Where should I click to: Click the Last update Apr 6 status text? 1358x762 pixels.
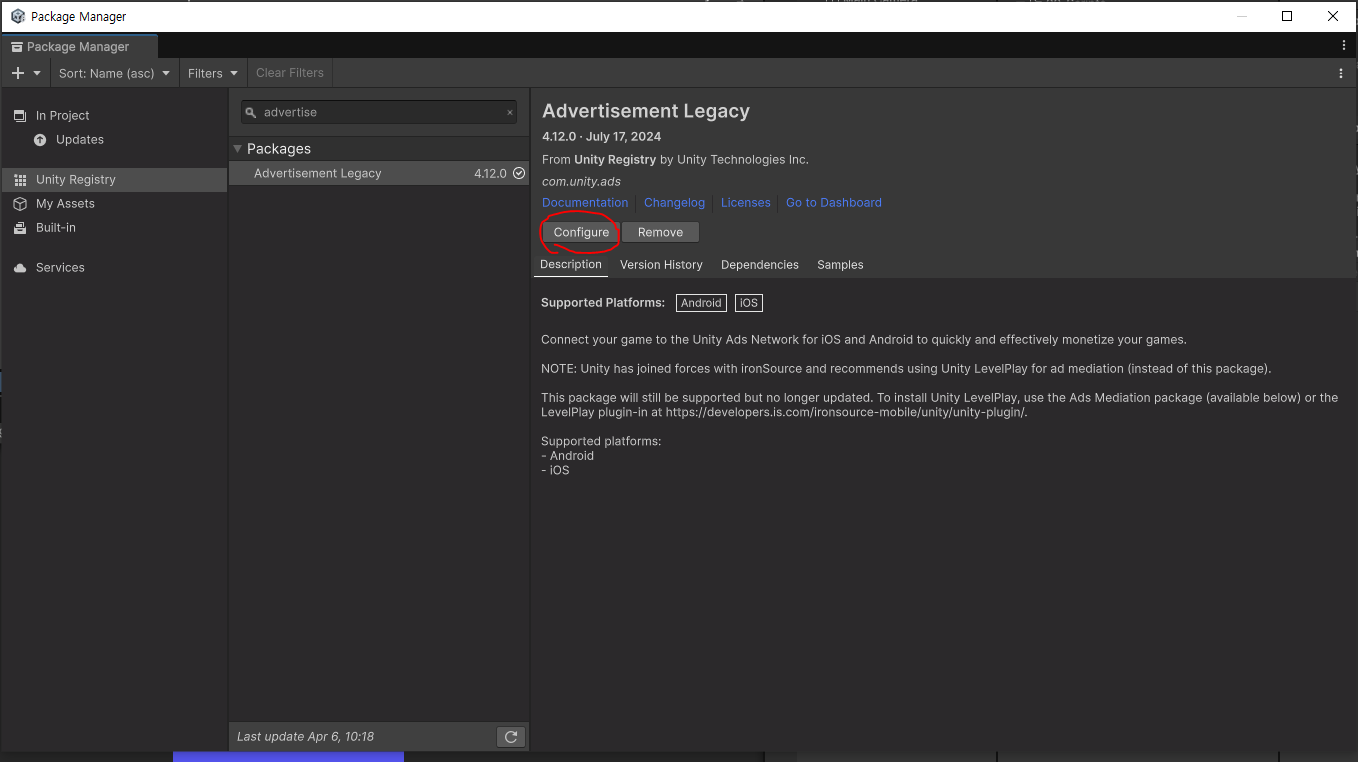click(305, 737)
